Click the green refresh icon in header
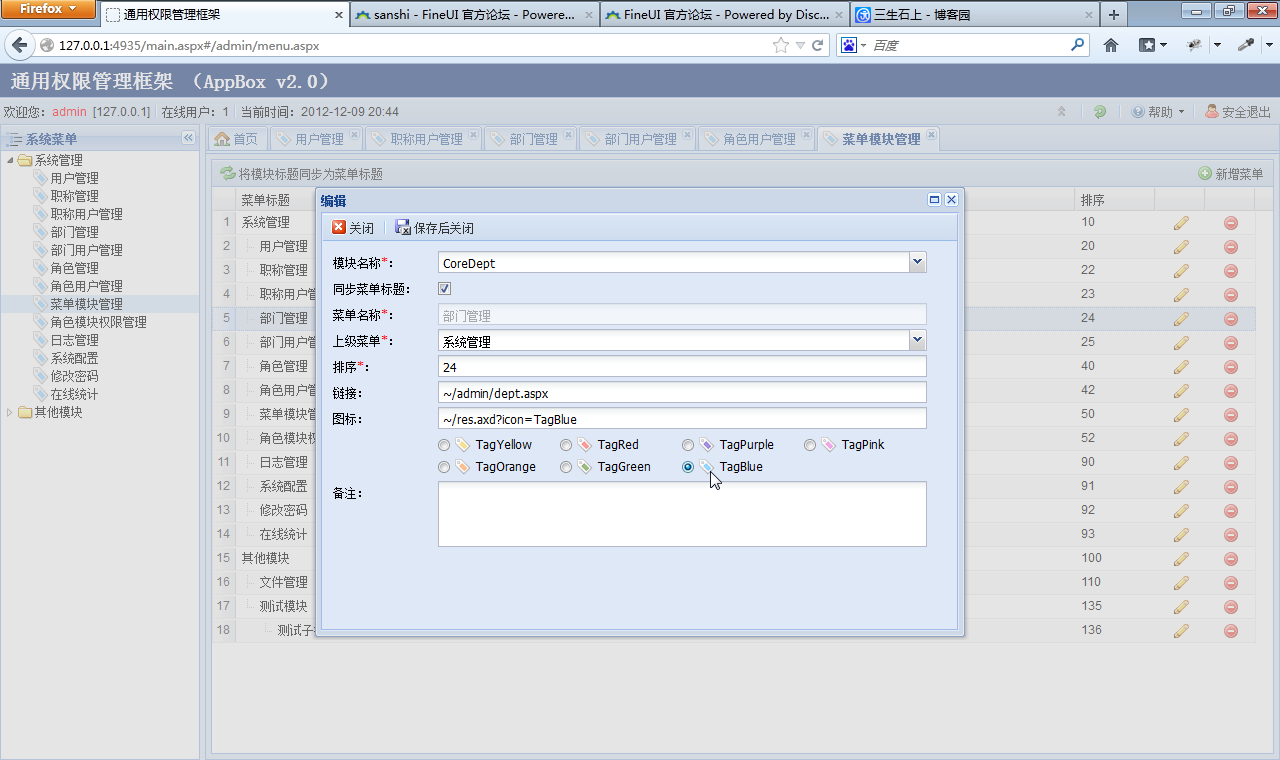 1100,112
